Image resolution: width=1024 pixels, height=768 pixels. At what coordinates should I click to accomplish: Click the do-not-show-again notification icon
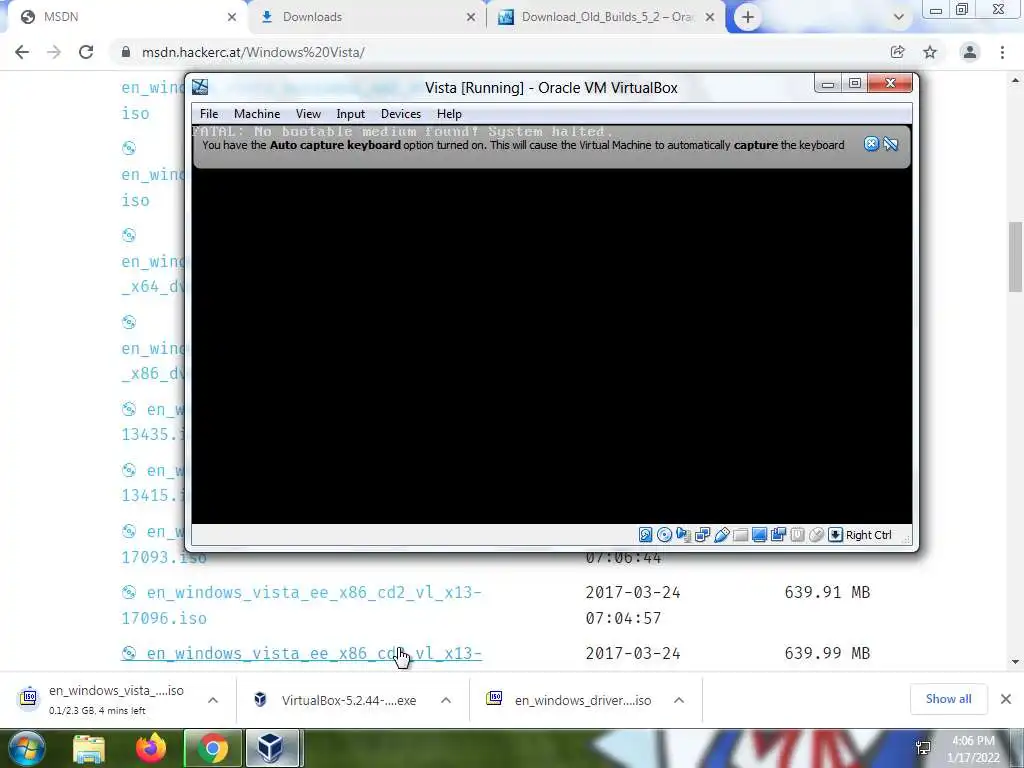point(891,144)
